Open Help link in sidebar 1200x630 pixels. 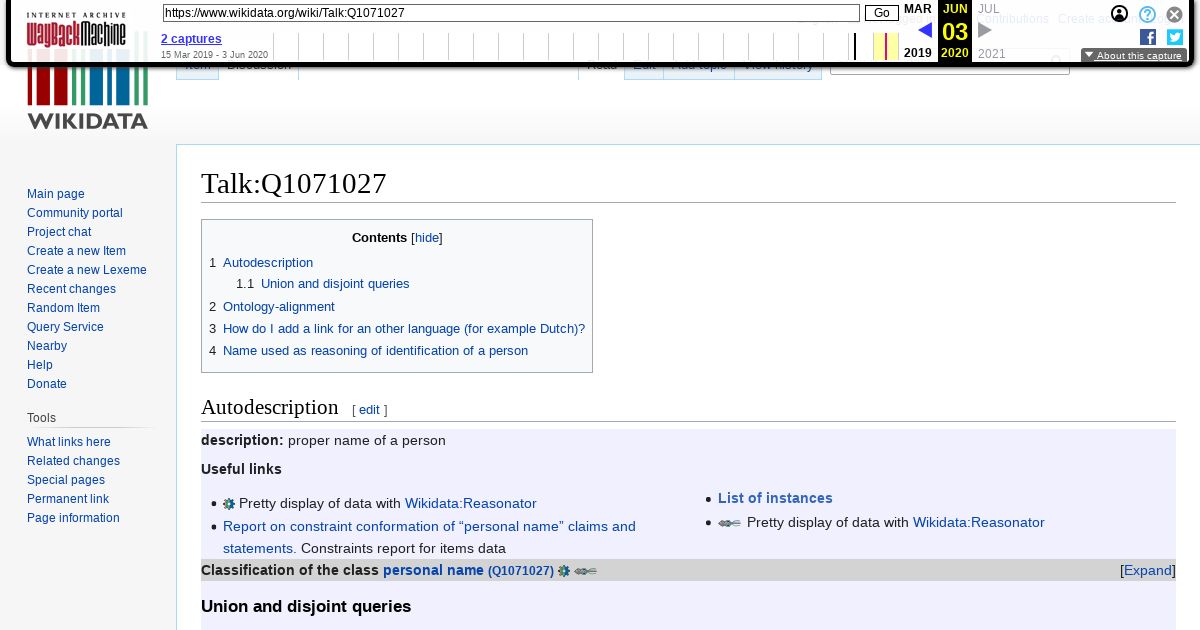click(x=40, y=365)
